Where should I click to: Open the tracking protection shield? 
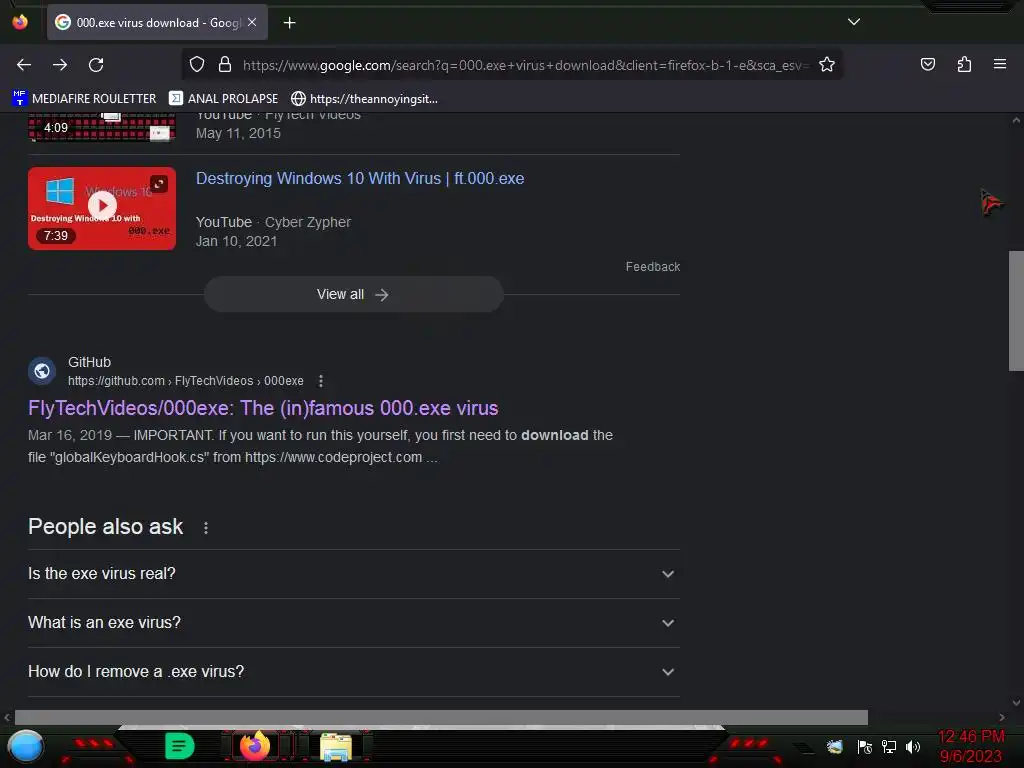pos(197,65)
